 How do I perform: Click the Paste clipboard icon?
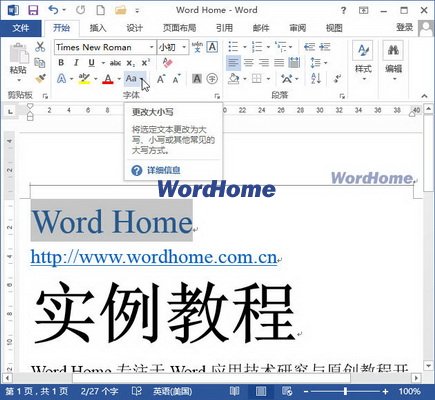pos(18,54)
